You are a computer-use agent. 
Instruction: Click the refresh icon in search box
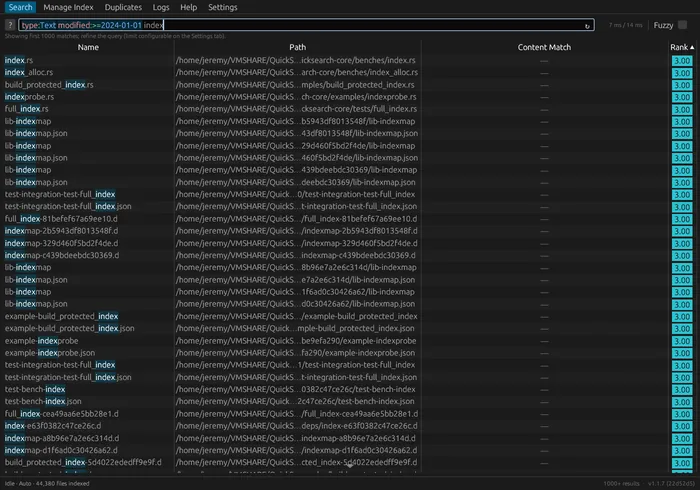pyautogui.click(x=587, y=26)
